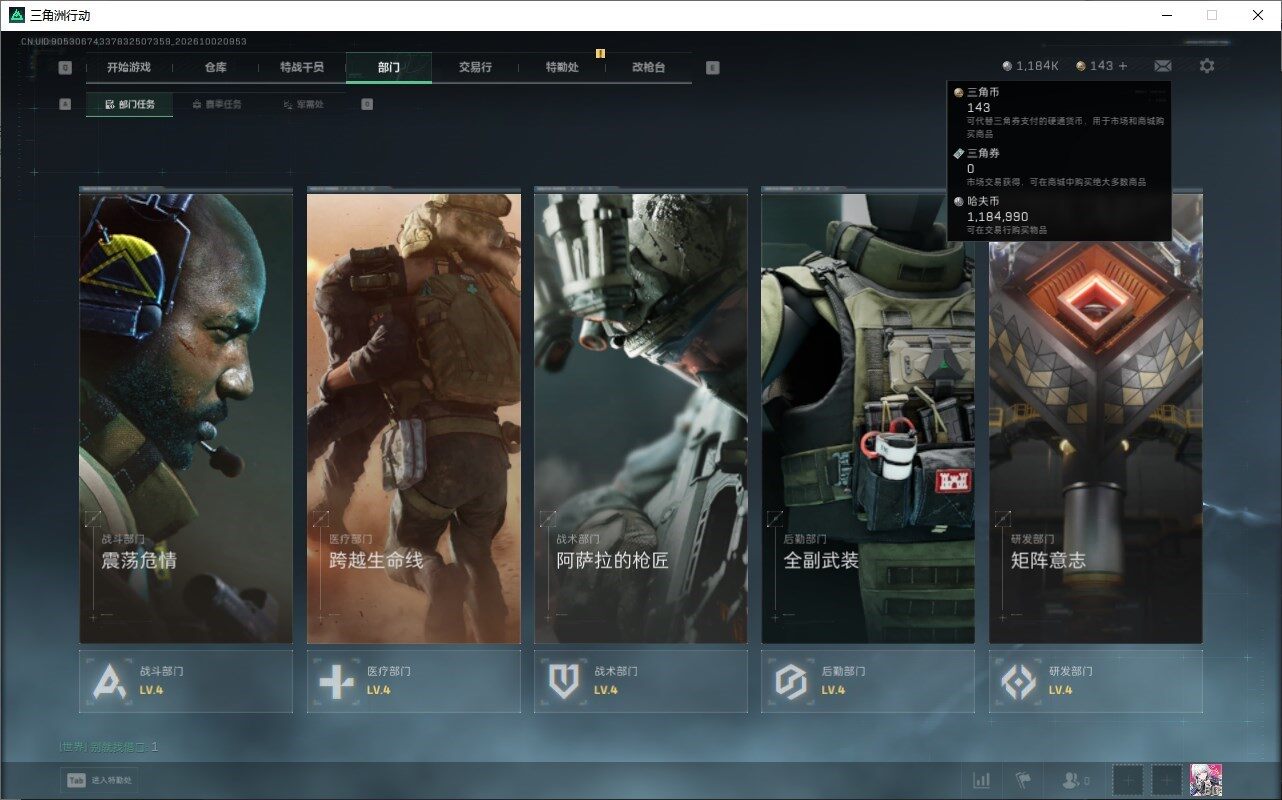Image resolution: width=1282 pixels, height=800 pixels.
Task: Click the 研发部门 LV.4 button
Action: pyautogui.click(x=1096, y=681)
